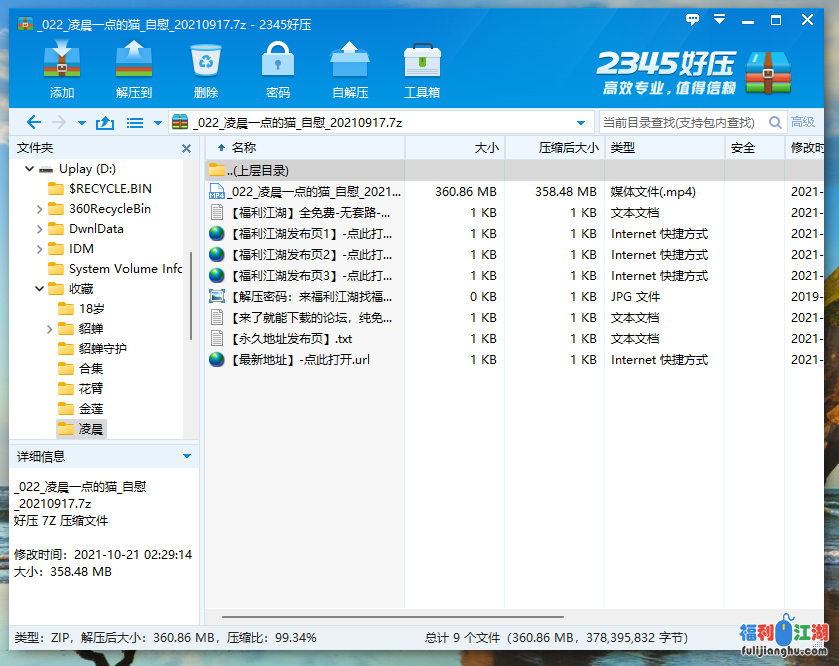Open the 工具箱 (Toolbox) icon

click(422, 62)
